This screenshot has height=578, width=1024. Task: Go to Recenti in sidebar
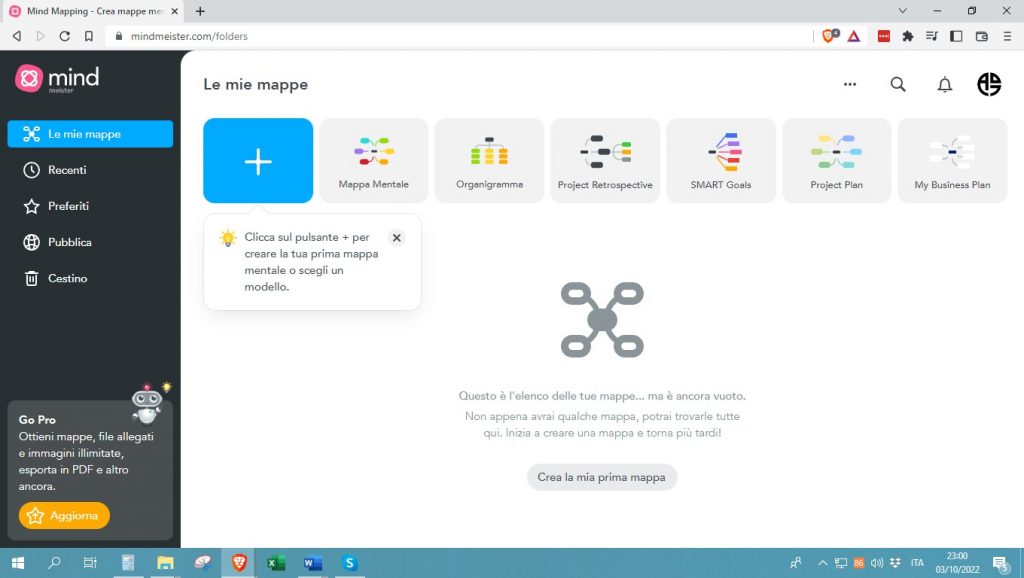coord(67,170)
